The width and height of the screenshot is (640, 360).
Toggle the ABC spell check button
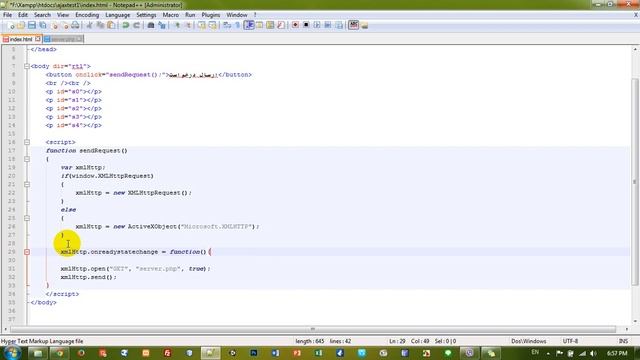click(x=353, y=25)
